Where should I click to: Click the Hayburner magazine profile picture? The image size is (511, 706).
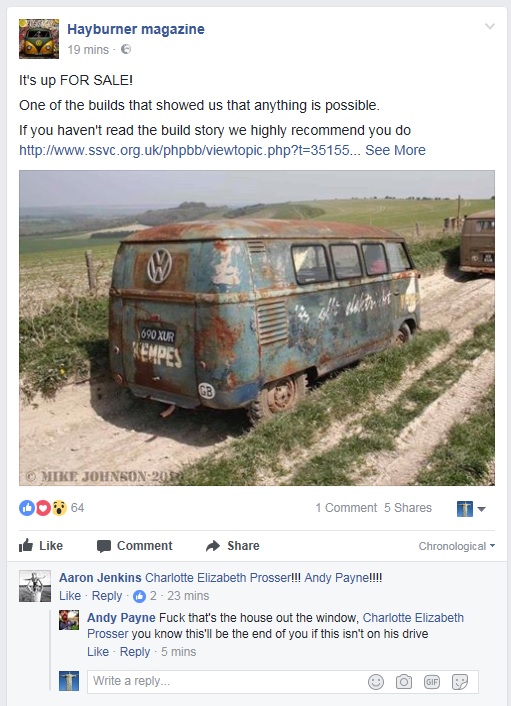coord(39,39)
